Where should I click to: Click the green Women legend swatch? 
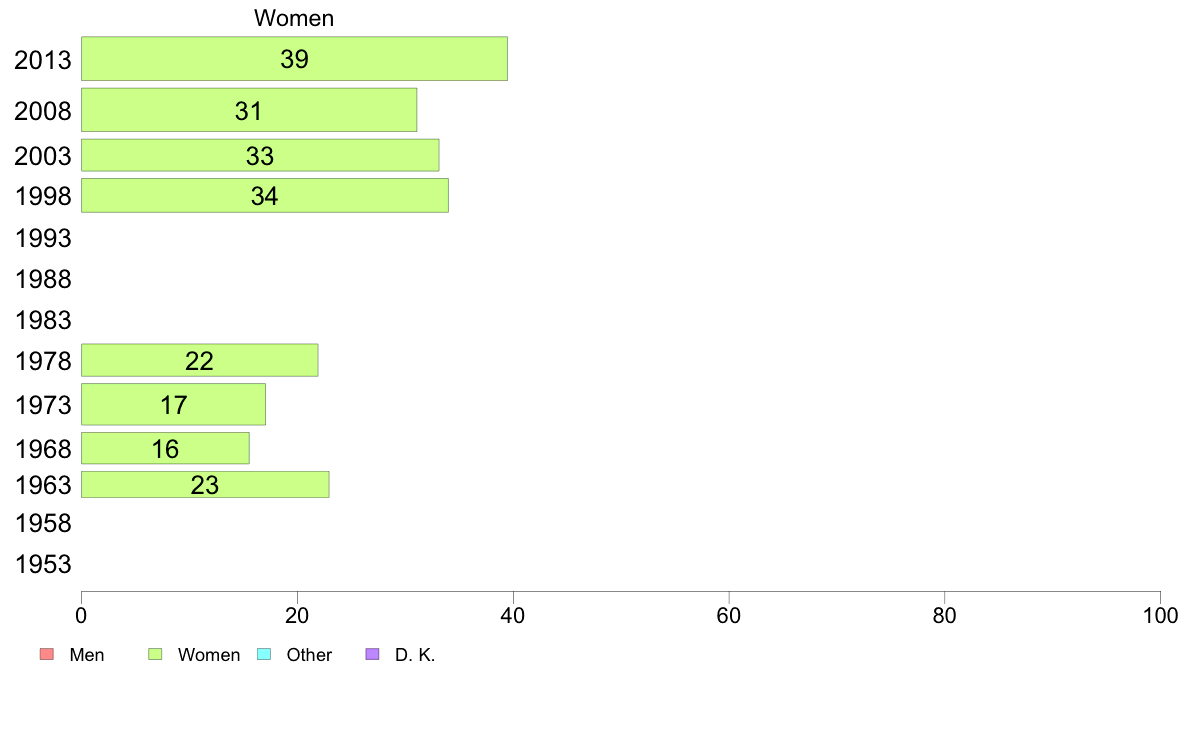point(155,654)
